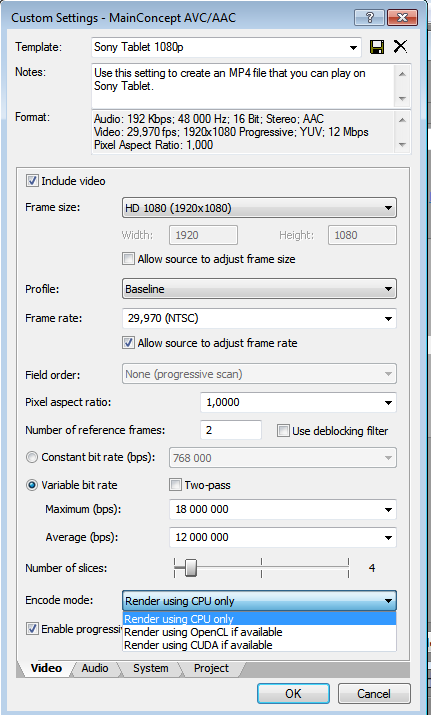
Task: Check the Two-pass option
Action: [x=175, y=485]
